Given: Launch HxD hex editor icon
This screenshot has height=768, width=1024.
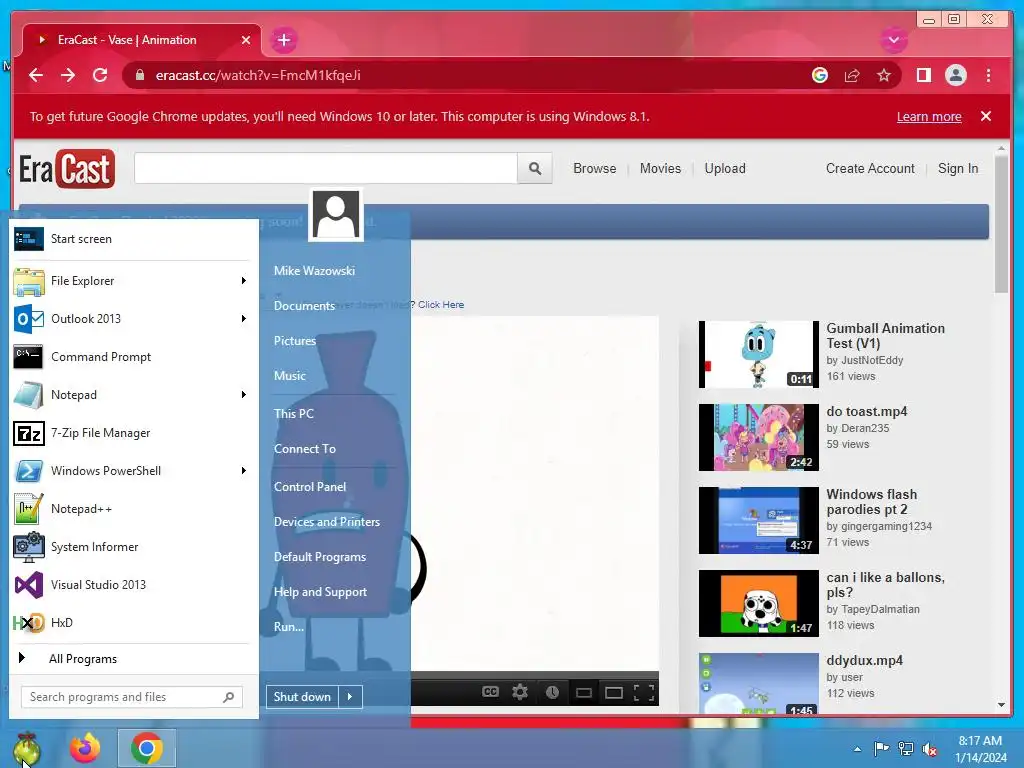Looking at the screenshot, I should click(x=29, y=622).
